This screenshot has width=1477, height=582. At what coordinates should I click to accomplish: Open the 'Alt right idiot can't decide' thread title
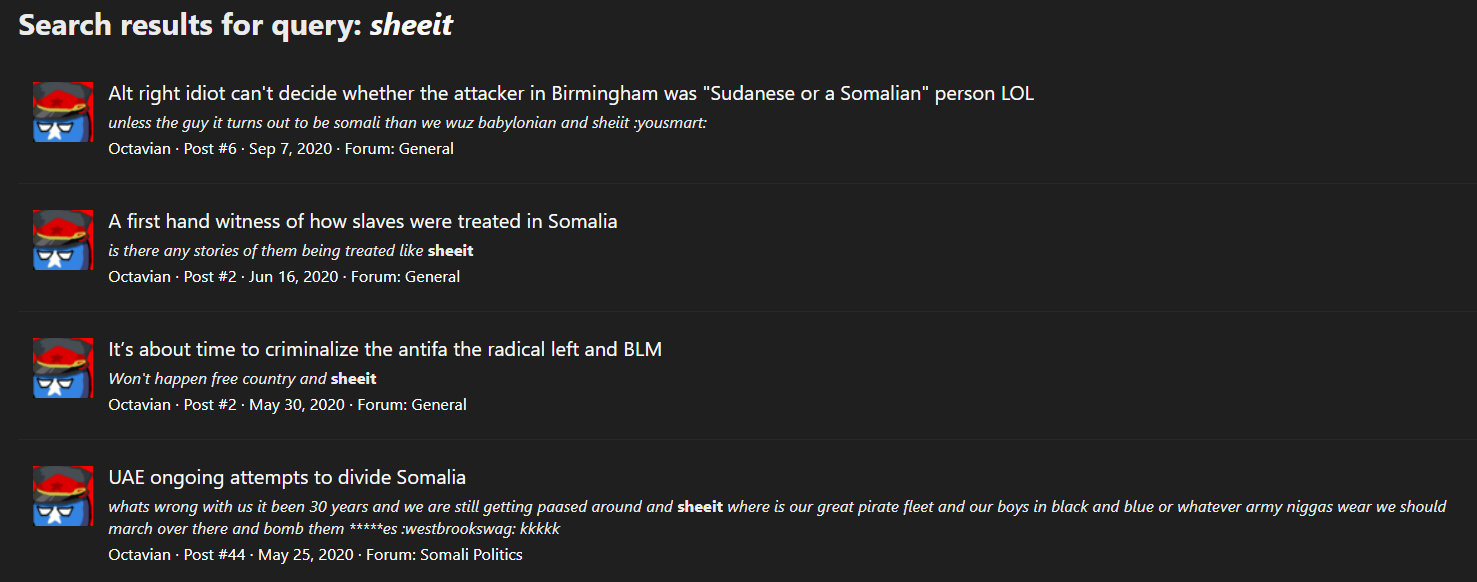tap(571, 94)
